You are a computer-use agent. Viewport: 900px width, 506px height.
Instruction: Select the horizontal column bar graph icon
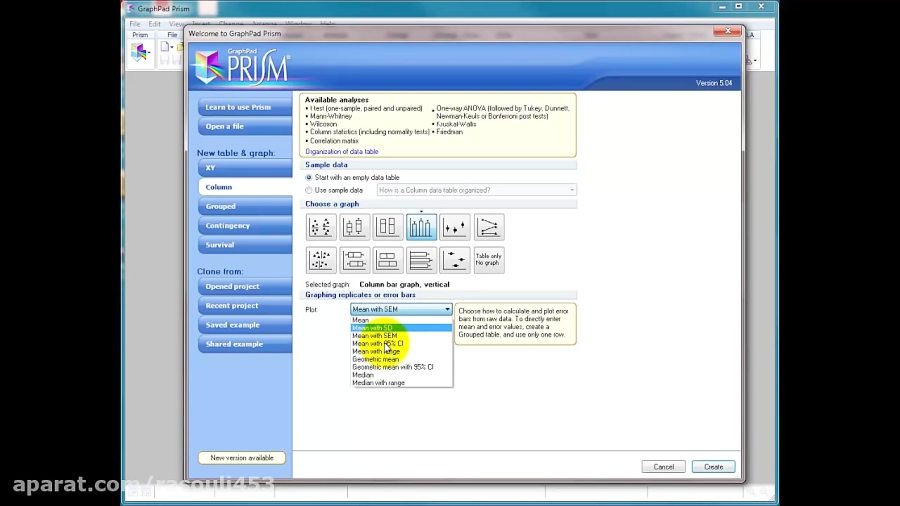tap(421, 260)
